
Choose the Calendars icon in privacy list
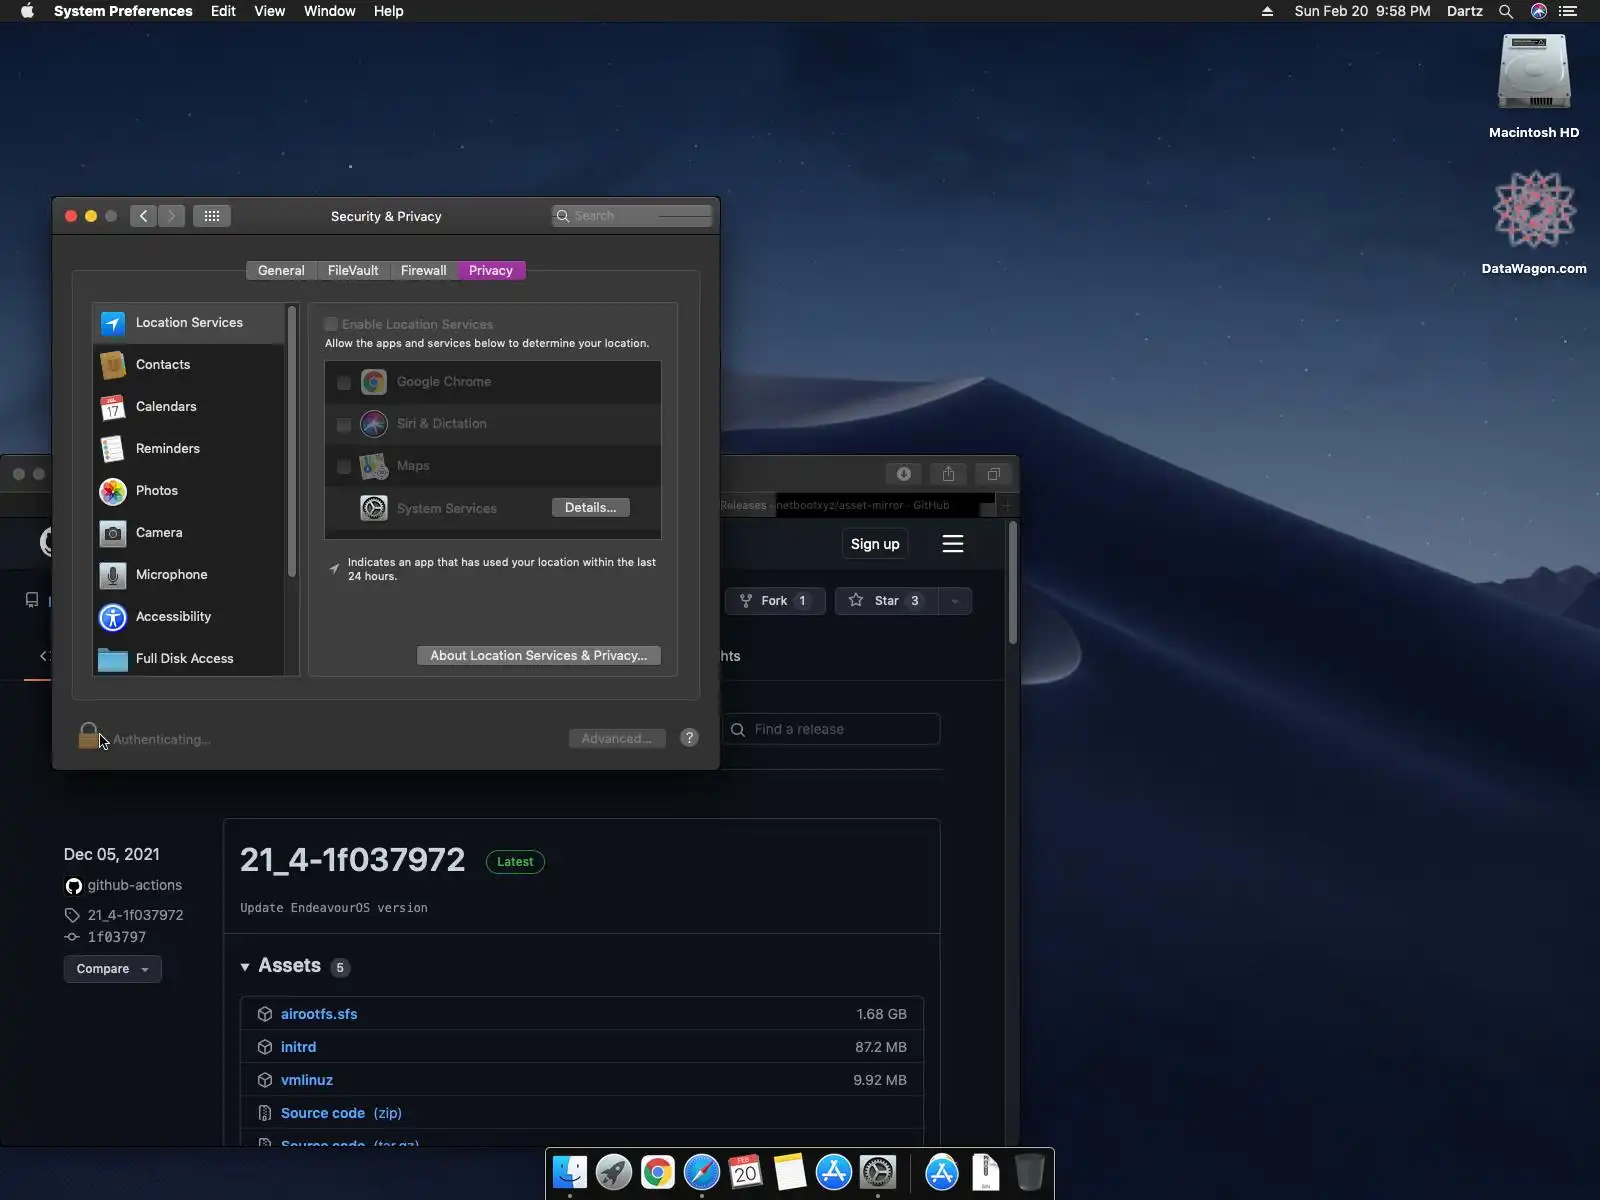pos(113,407)
